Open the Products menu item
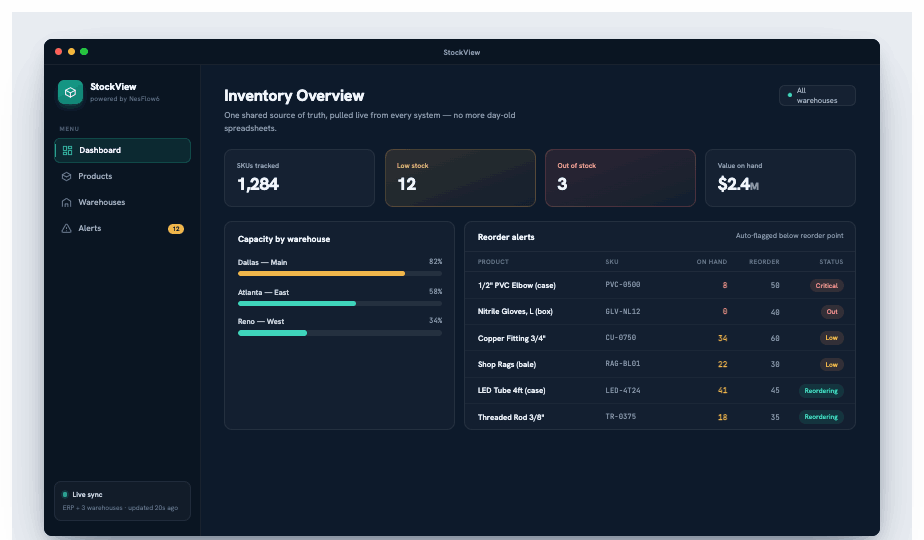The image size is (924, 540). pyautogui.click(x=123, y=176)
